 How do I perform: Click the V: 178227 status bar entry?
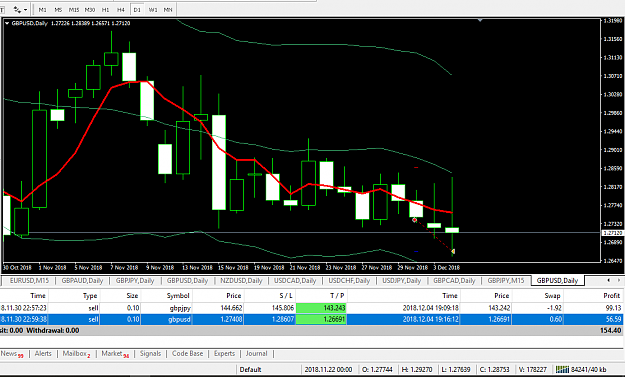533,369
